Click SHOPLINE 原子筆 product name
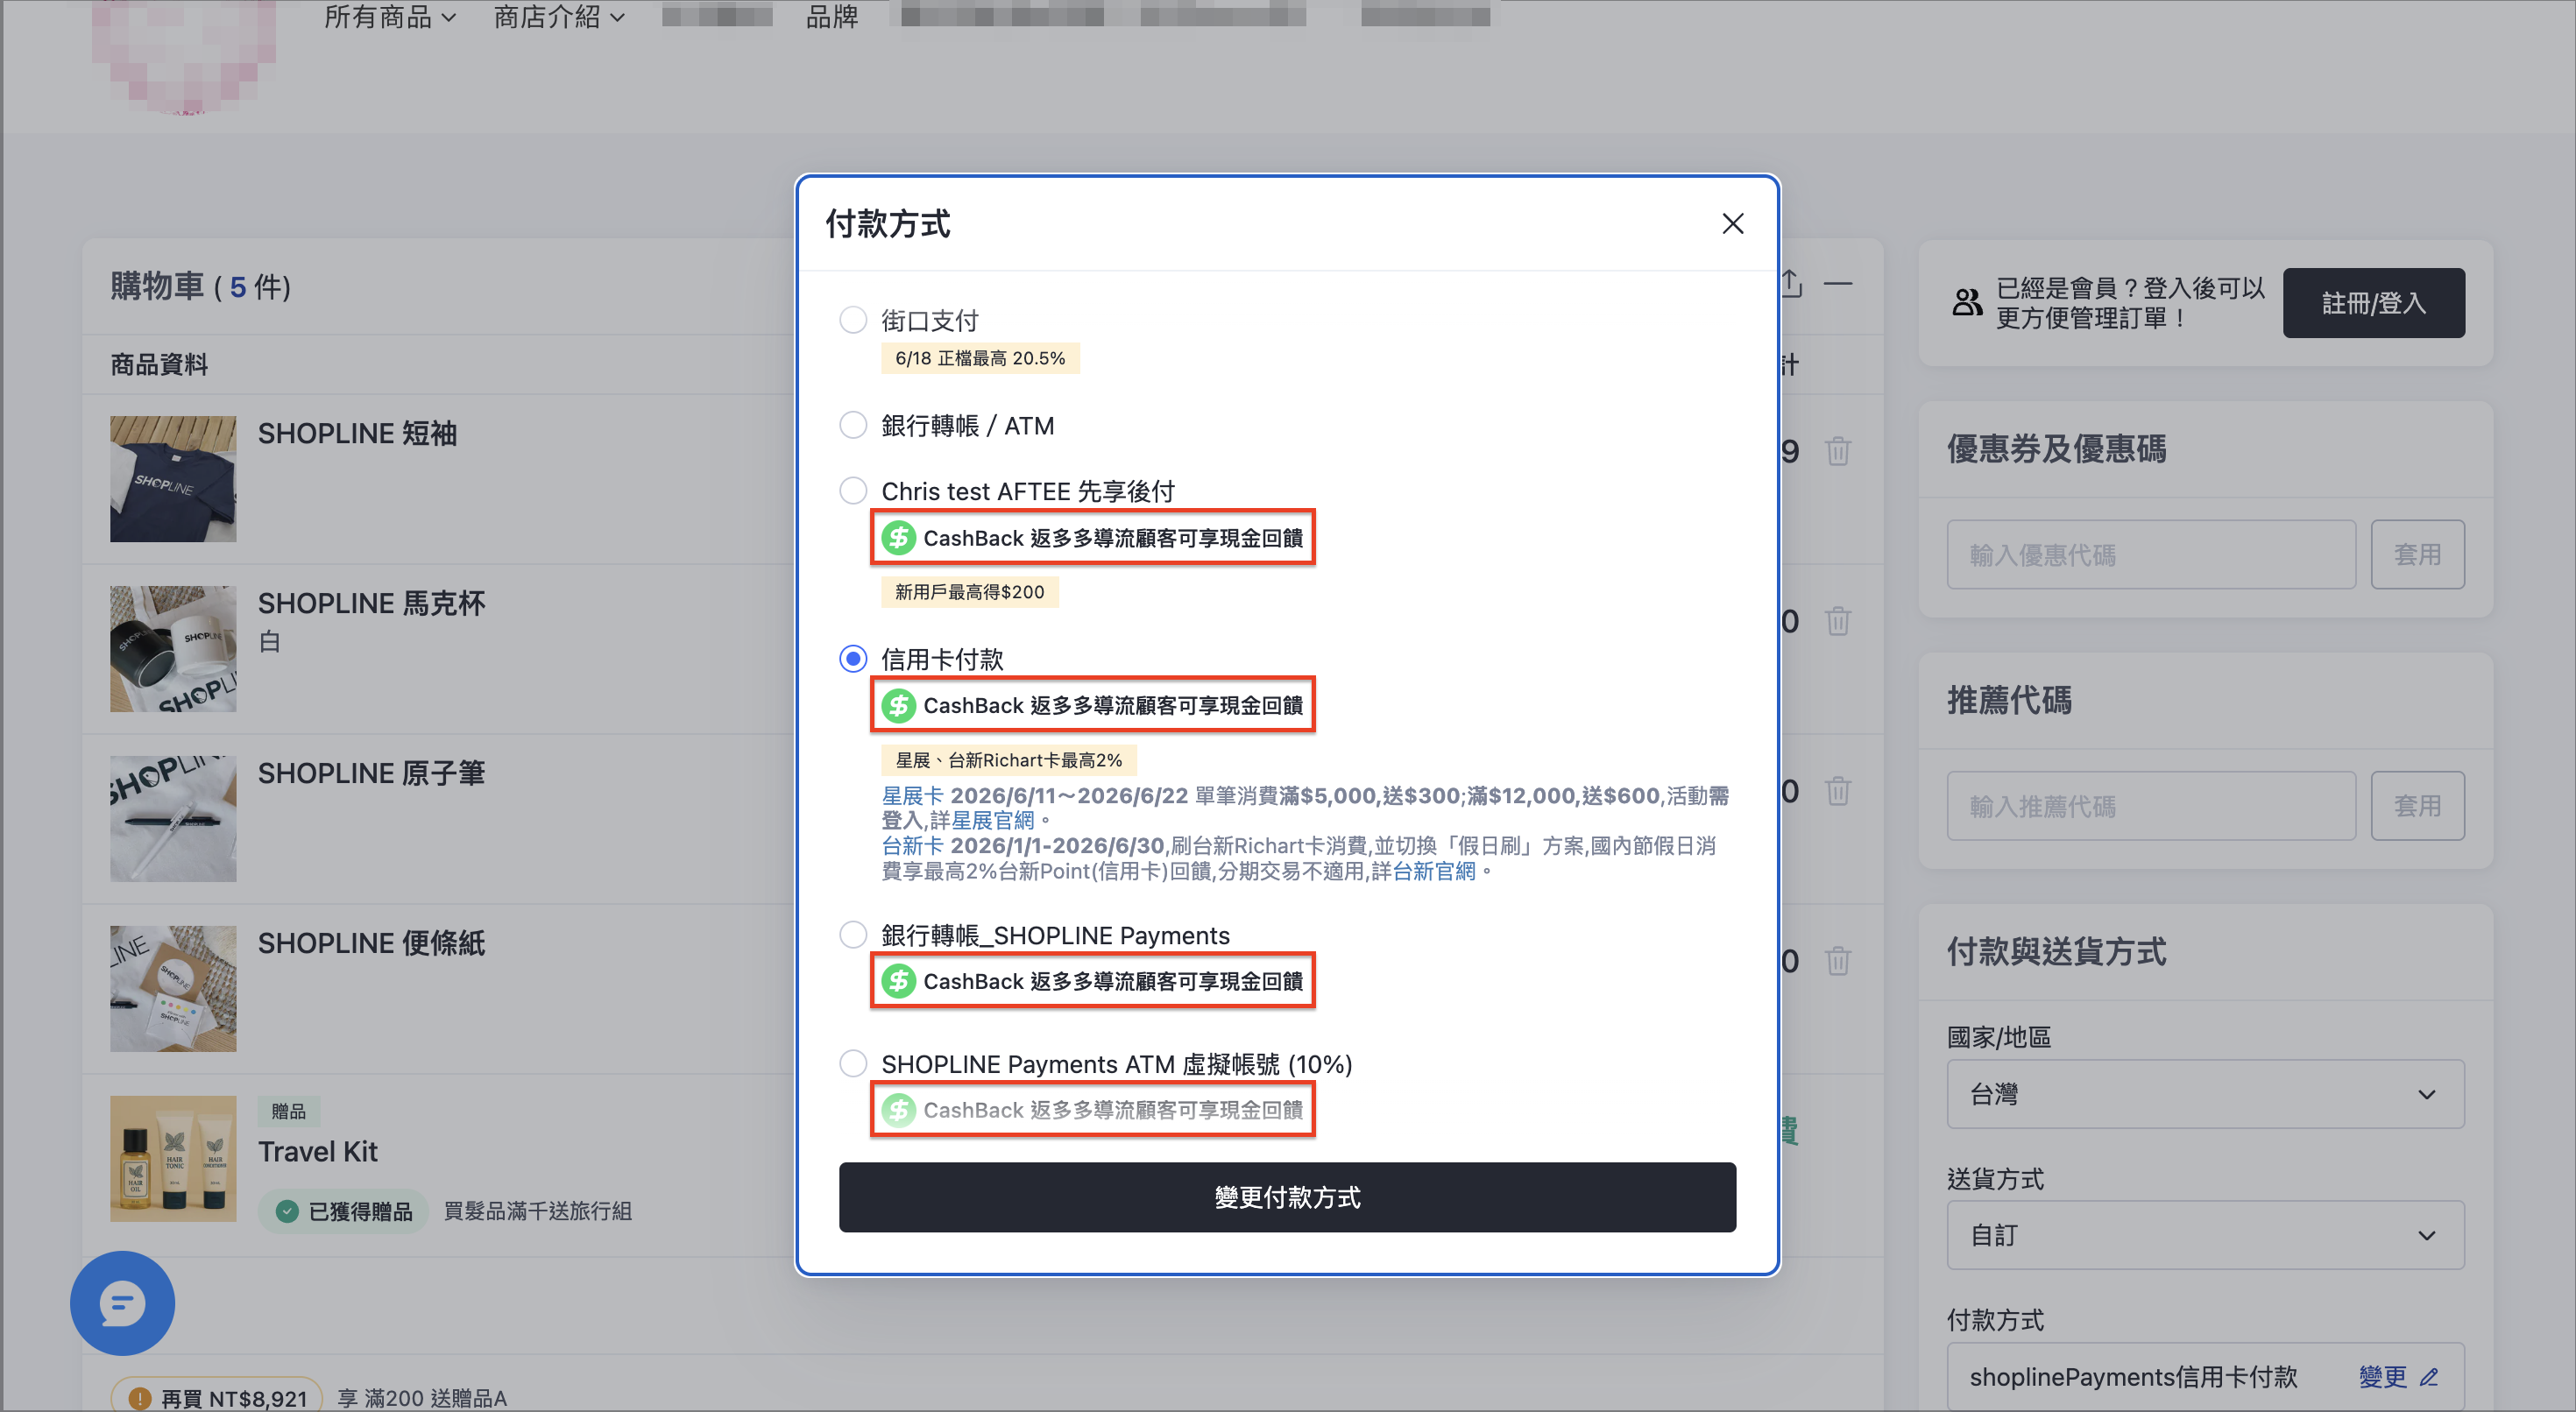 371,773
